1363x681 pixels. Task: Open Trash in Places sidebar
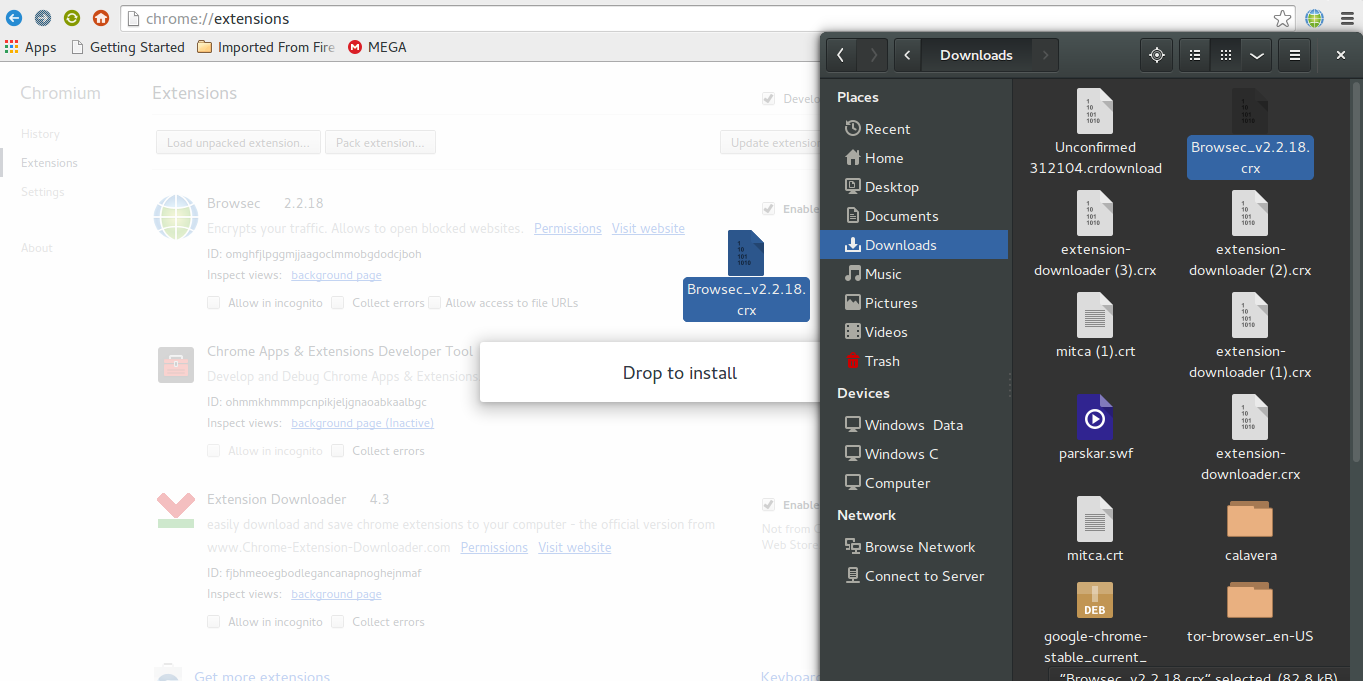point(914,361)
